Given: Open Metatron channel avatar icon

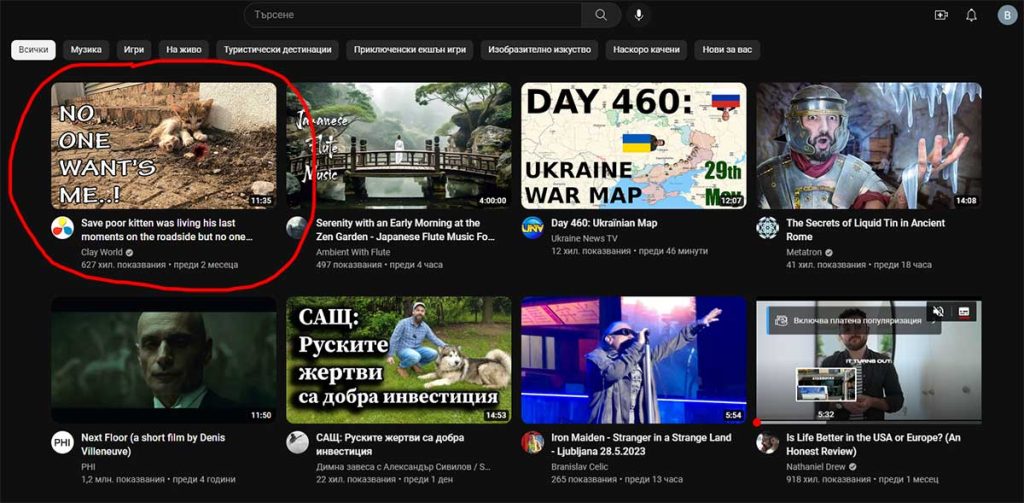Looking at the screenshot, I should 768,227.
